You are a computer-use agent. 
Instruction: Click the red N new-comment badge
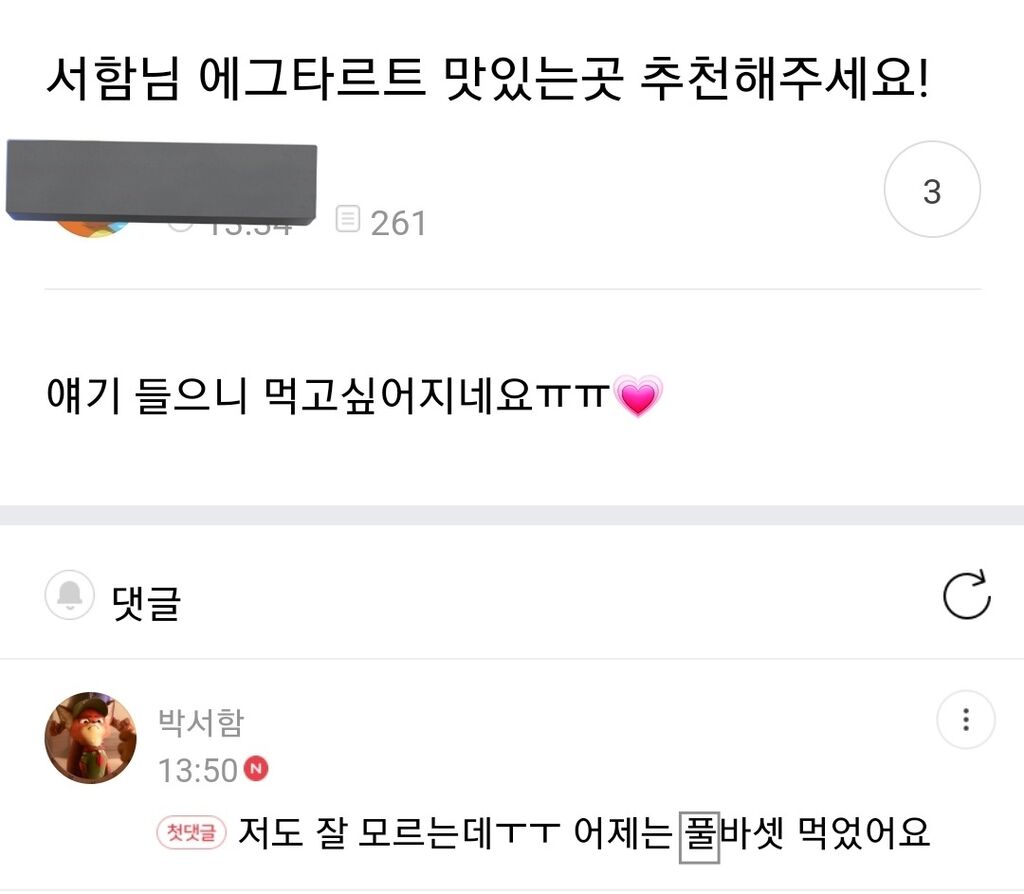pos(256,769)
